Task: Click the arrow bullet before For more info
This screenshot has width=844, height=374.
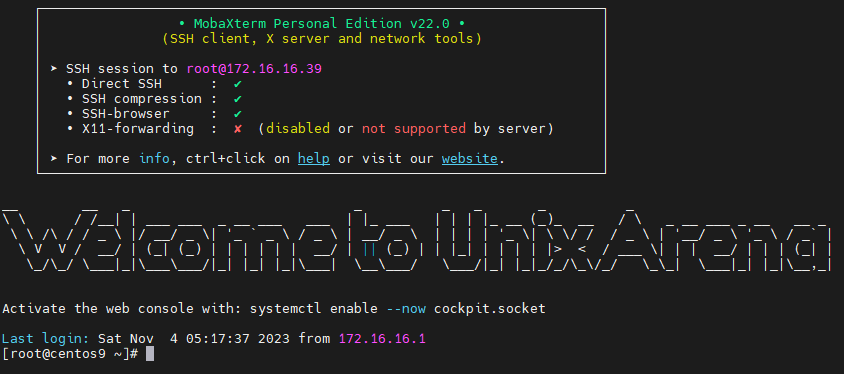Action: click(x=54, y=159)
